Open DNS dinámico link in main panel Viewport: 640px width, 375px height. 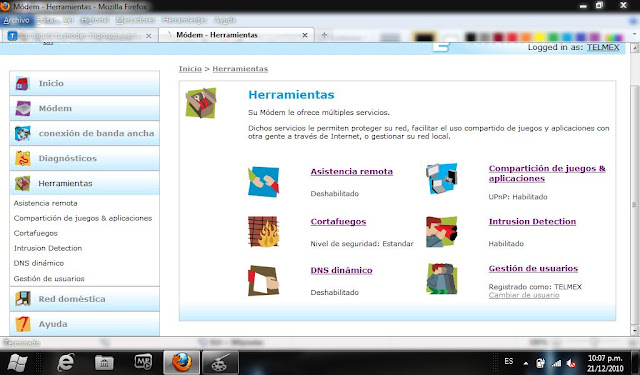point(341,270)
